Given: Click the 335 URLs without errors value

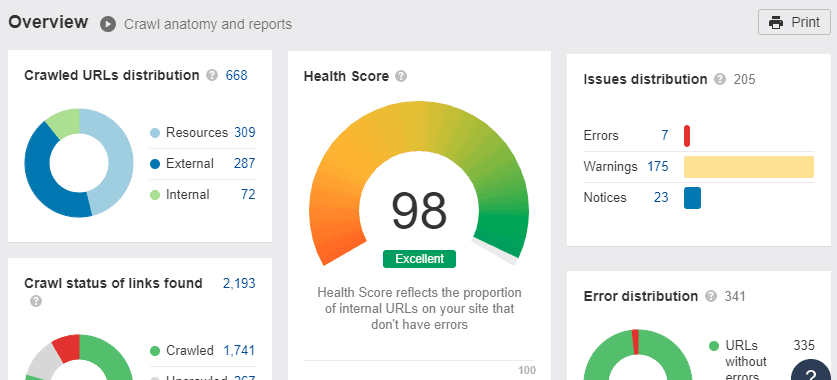Looking at the screenshot, I should 804,345.
